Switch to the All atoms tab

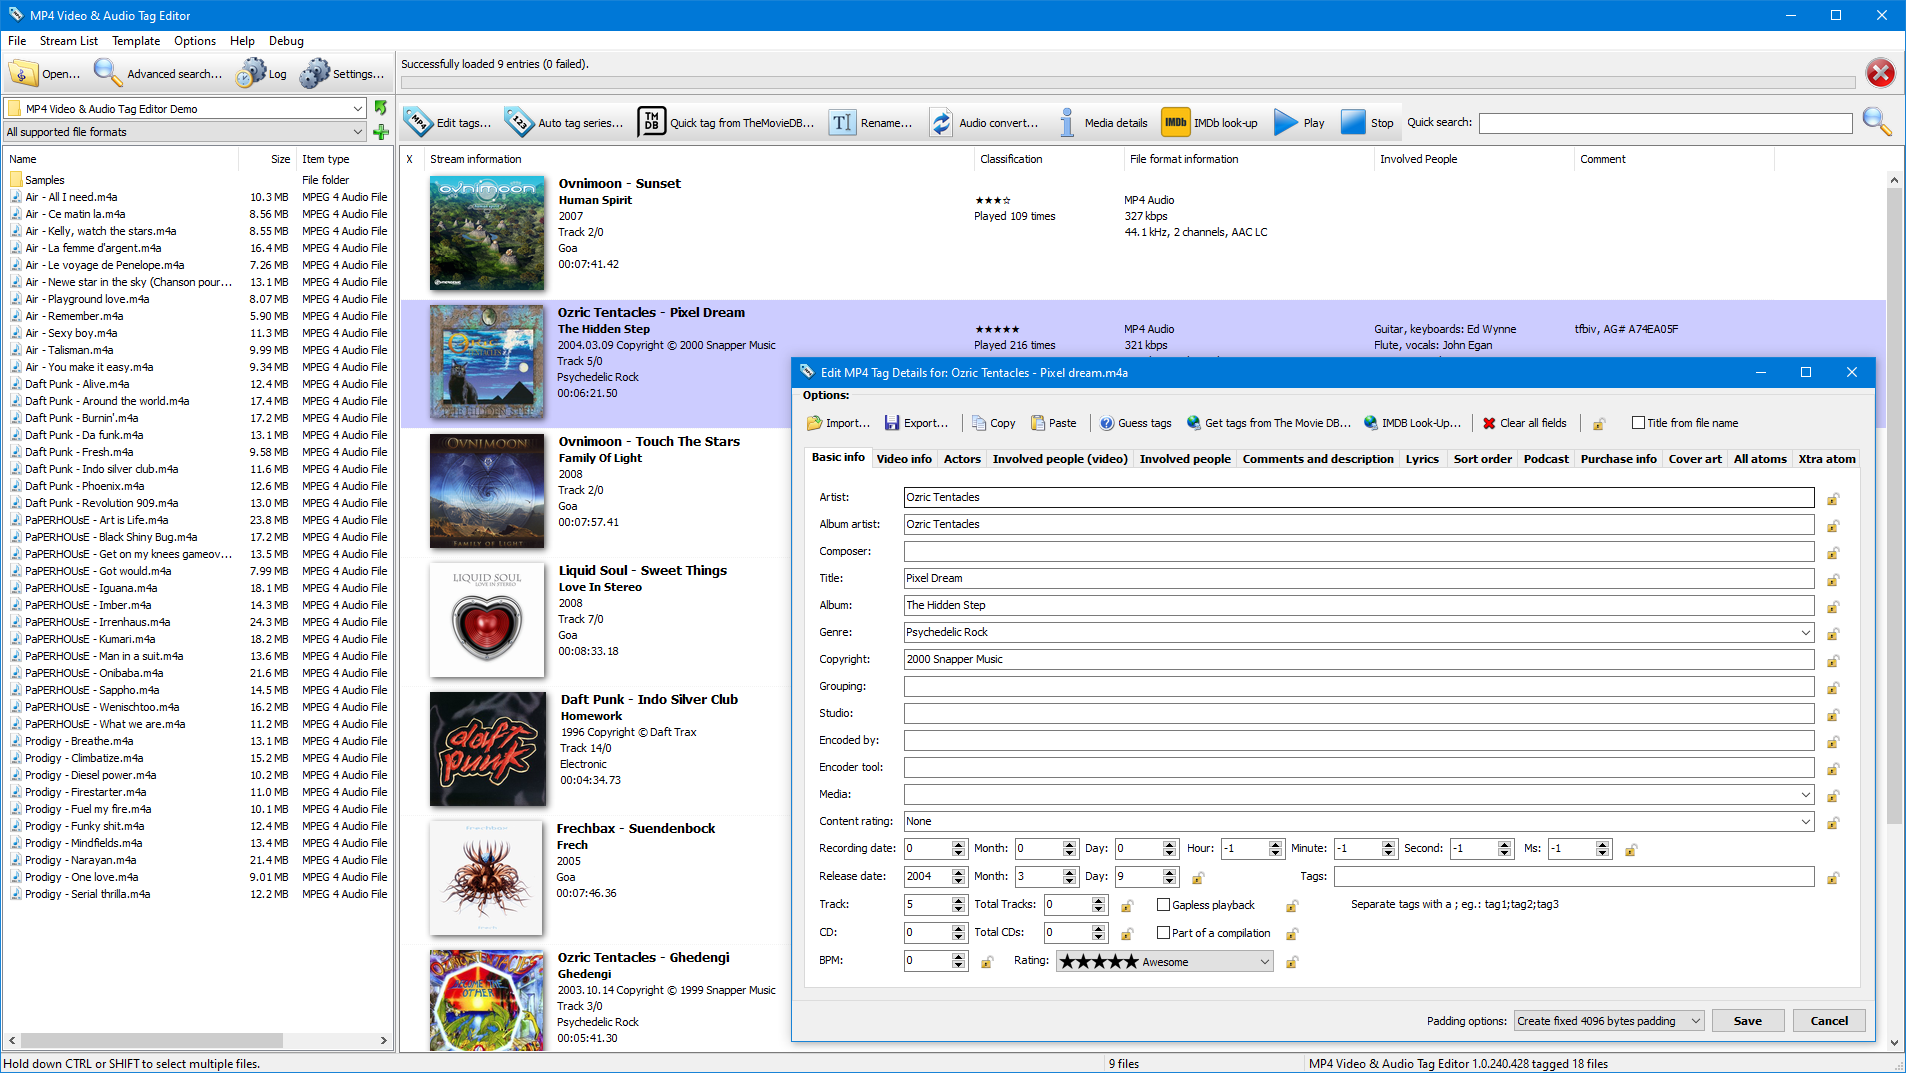point(1760,459)
